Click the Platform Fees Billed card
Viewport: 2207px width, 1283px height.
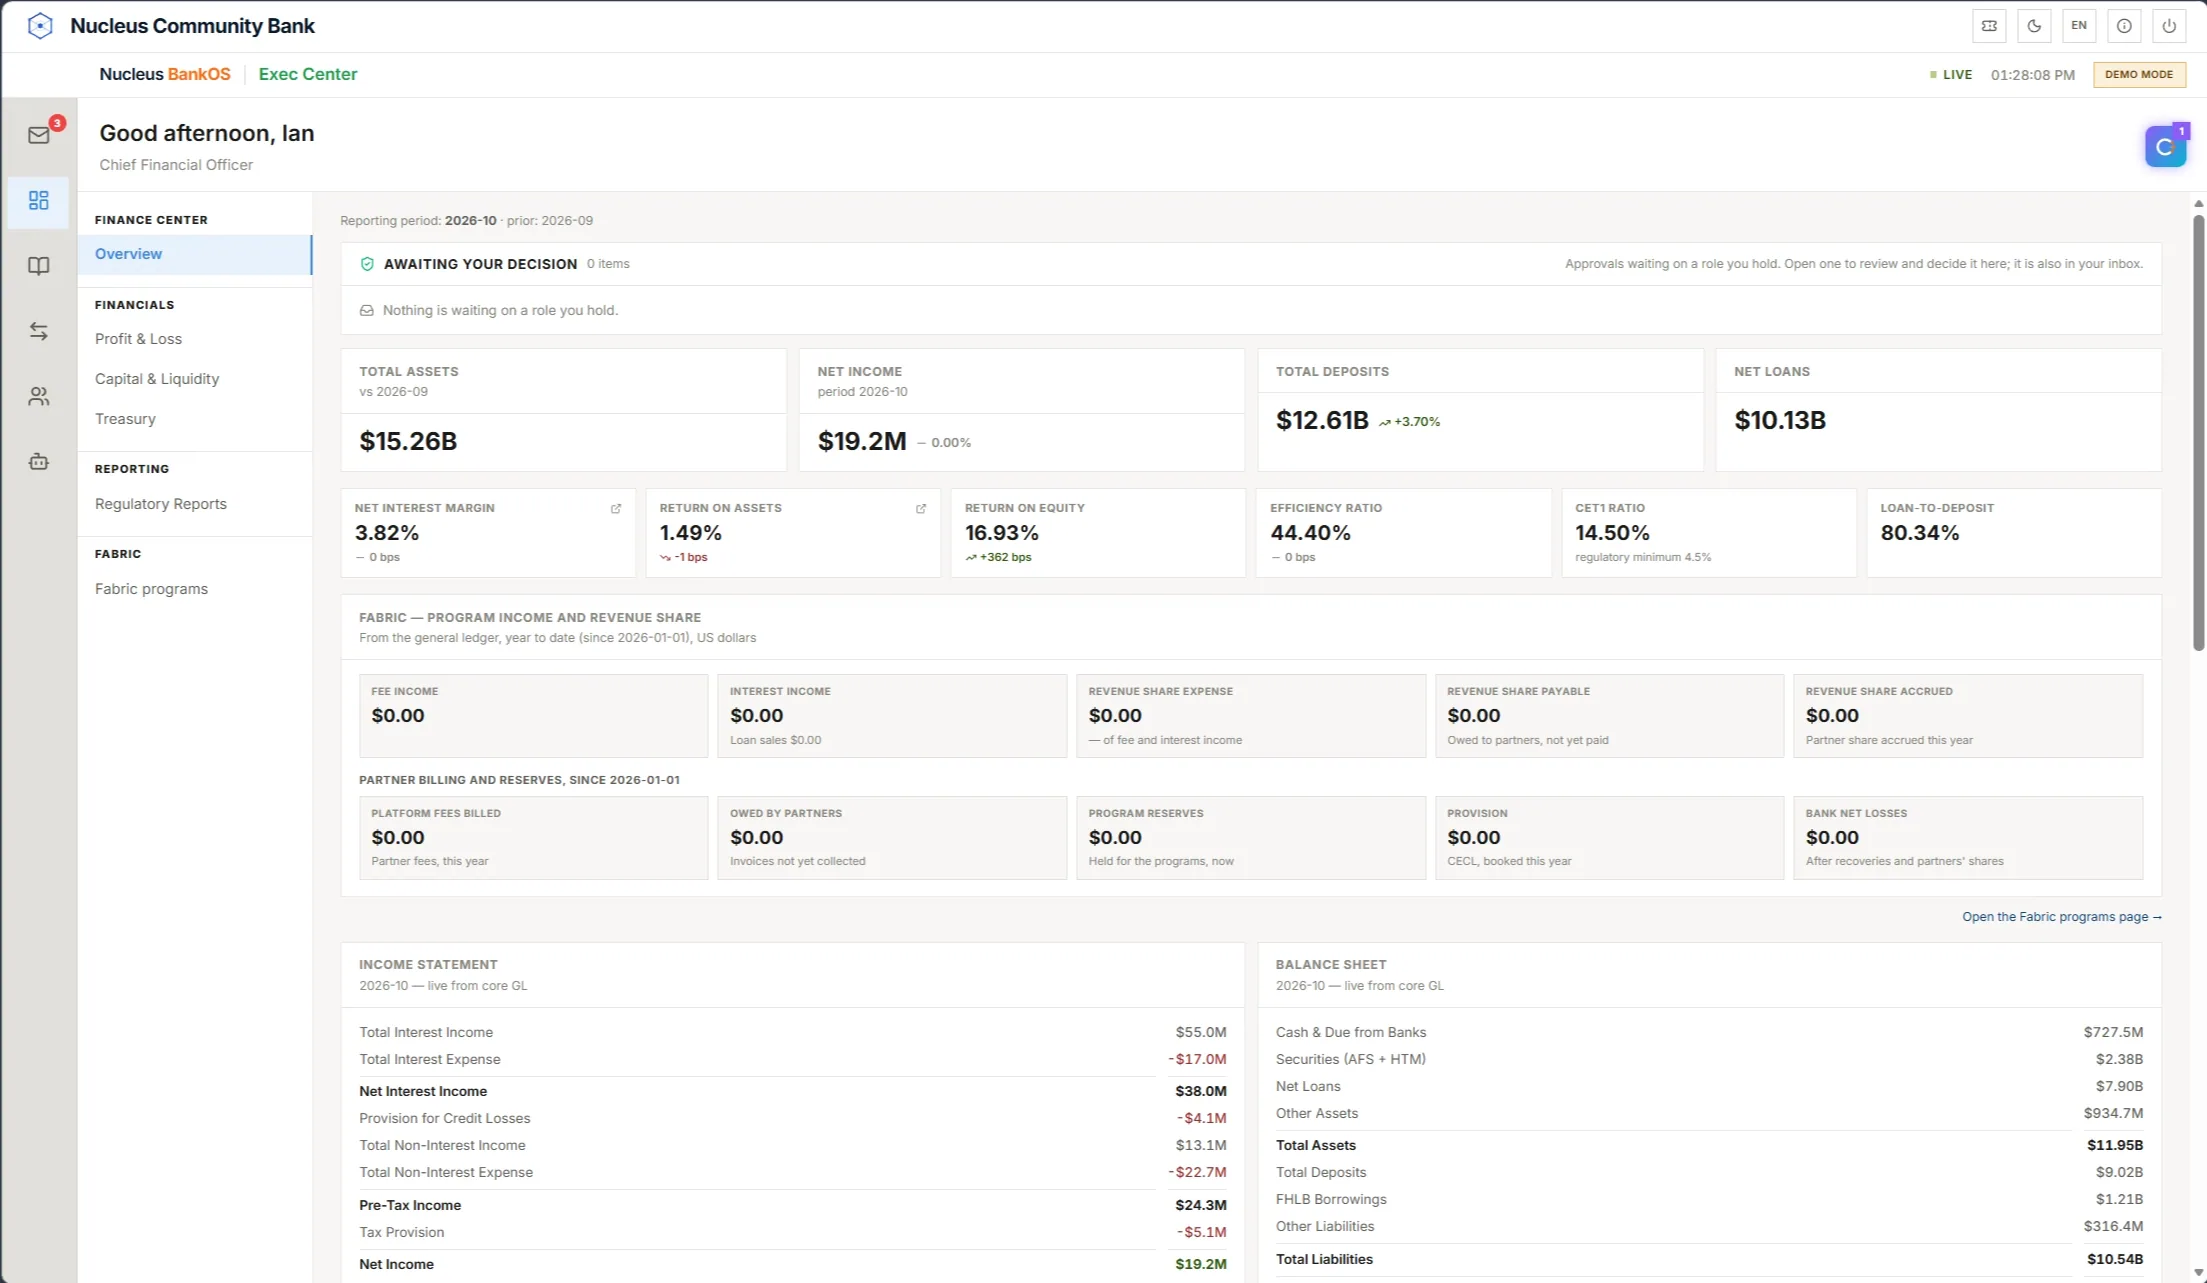(533, 838)
